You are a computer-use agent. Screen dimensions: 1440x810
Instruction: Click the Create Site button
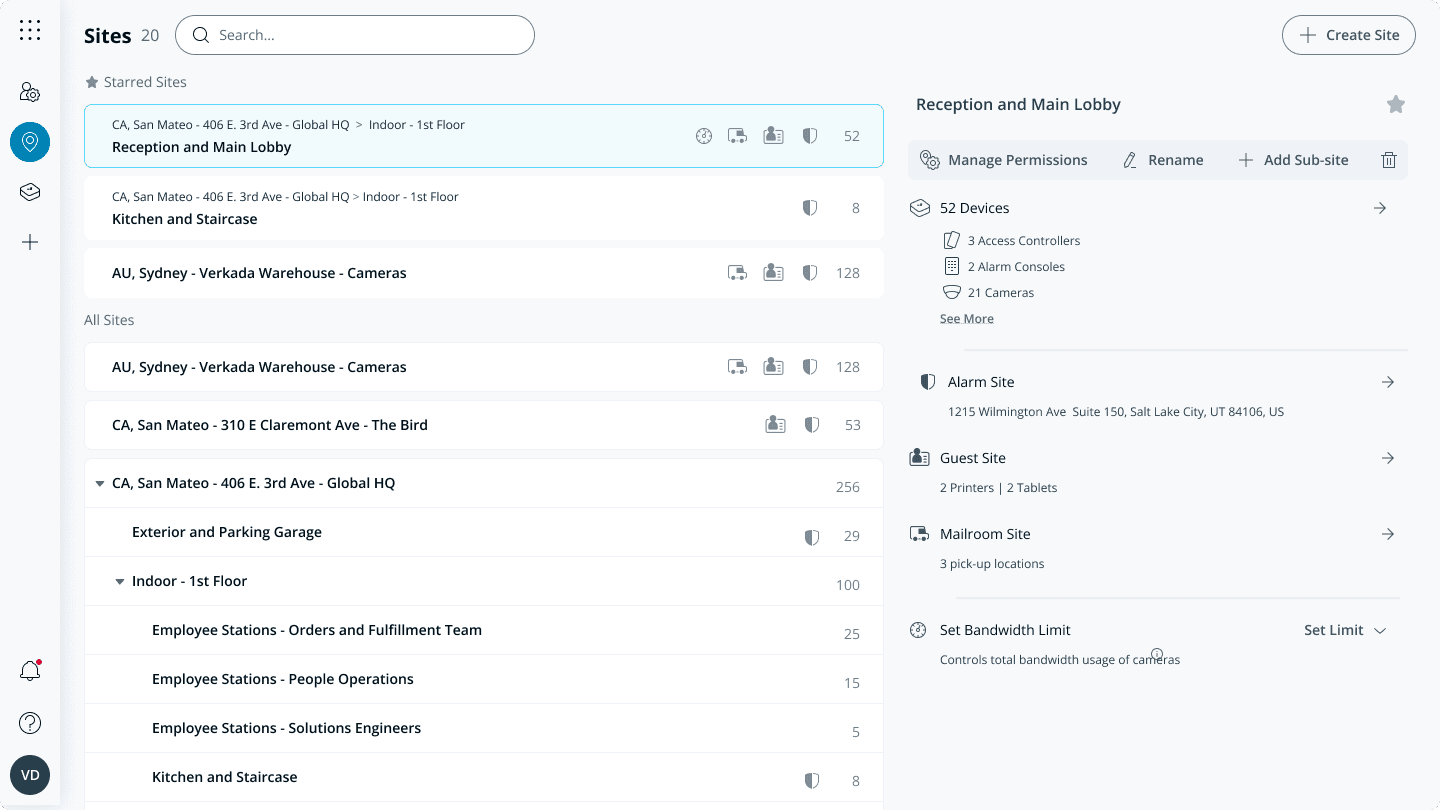(1348, 35)
